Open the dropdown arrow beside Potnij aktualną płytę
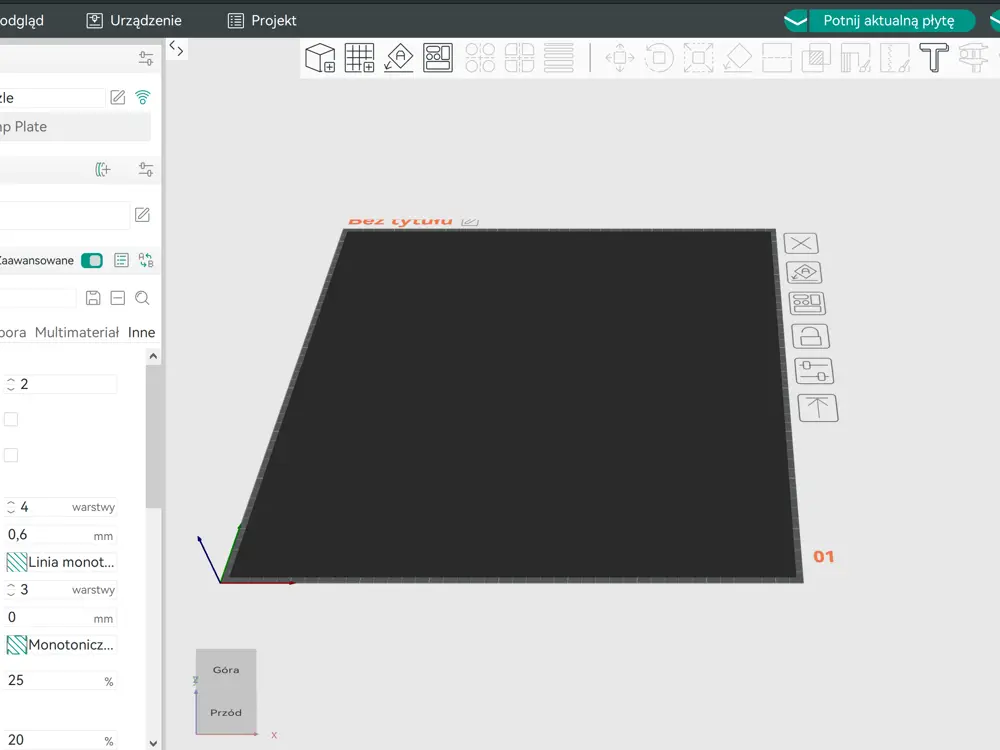 [x=795, y=20]
